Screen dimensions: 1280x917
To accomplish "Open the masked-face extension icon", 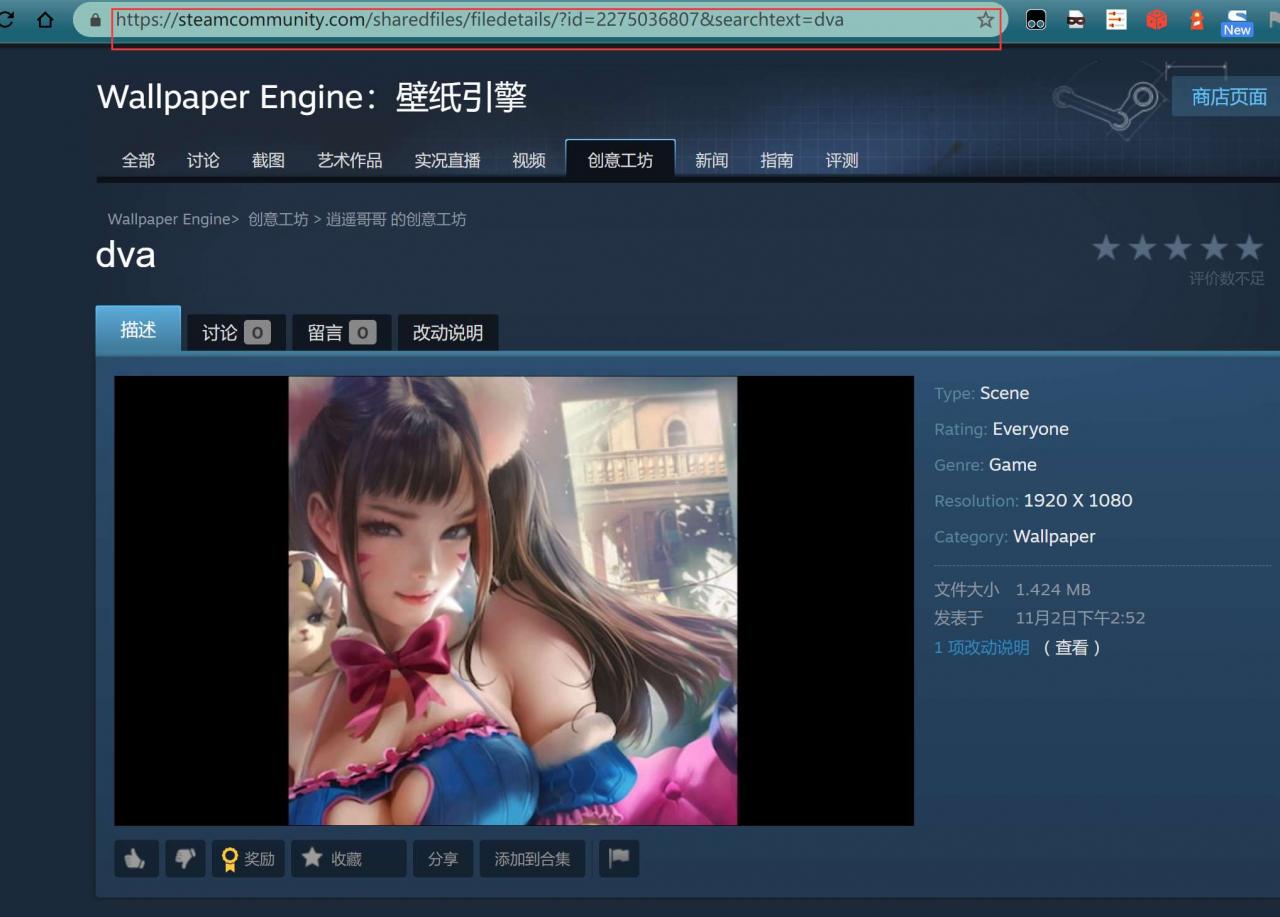I will (x=1076, y=19).
